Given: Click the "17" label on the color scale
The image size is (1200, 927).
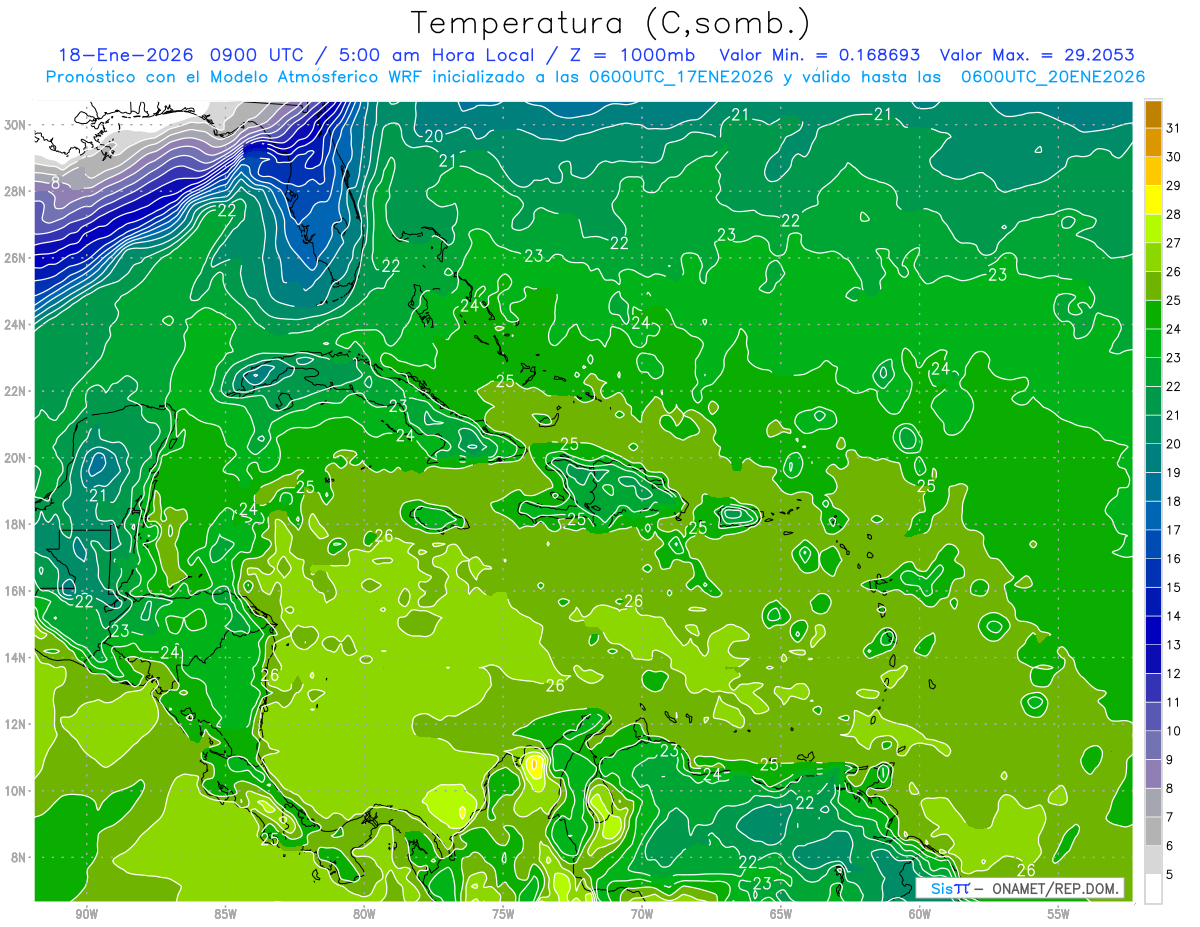Looking at the screenshot, I should point(1174,530).
